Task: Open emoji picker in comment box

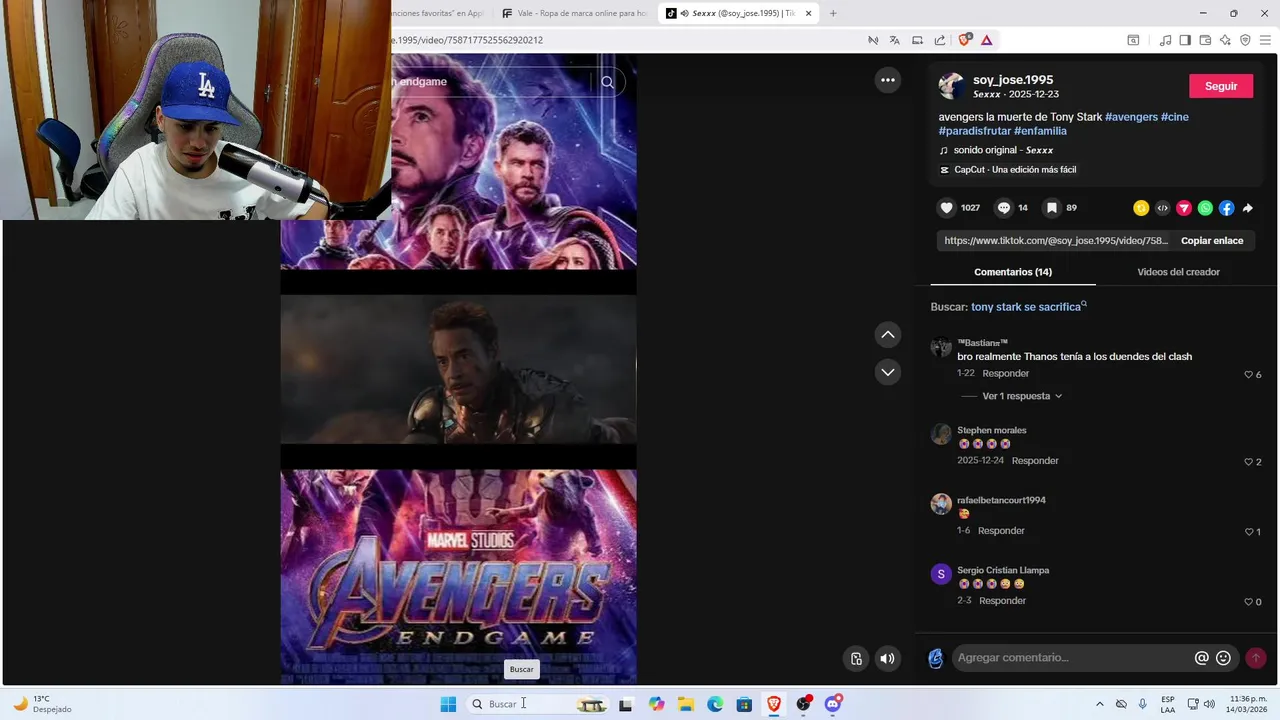Action: [1223, 658]
